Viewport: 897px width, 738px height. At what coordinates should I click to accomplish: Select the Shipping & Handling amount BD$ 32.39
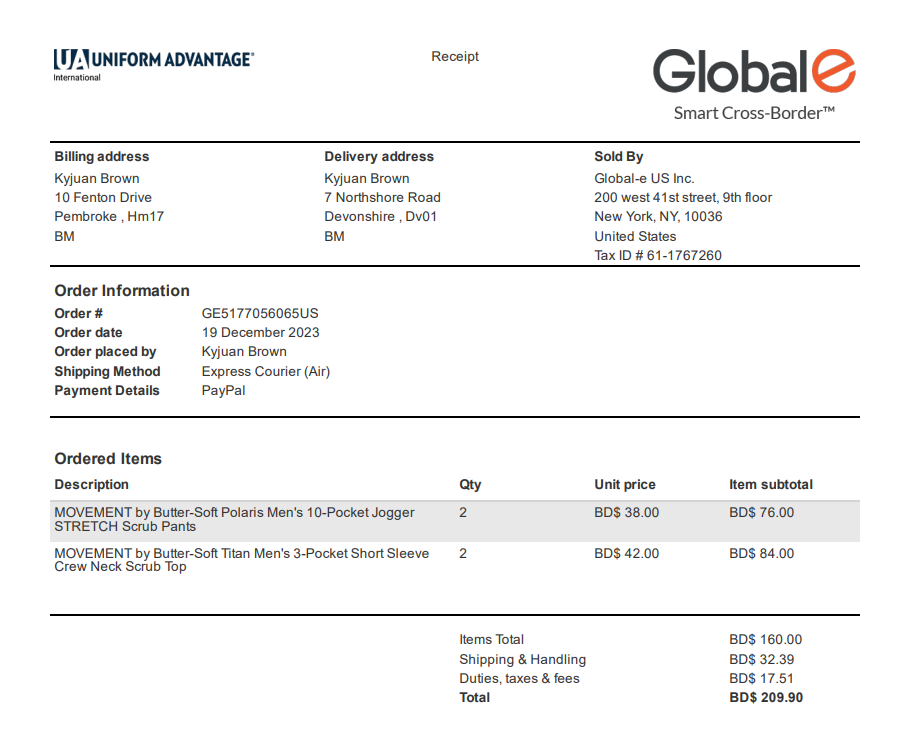761,660
